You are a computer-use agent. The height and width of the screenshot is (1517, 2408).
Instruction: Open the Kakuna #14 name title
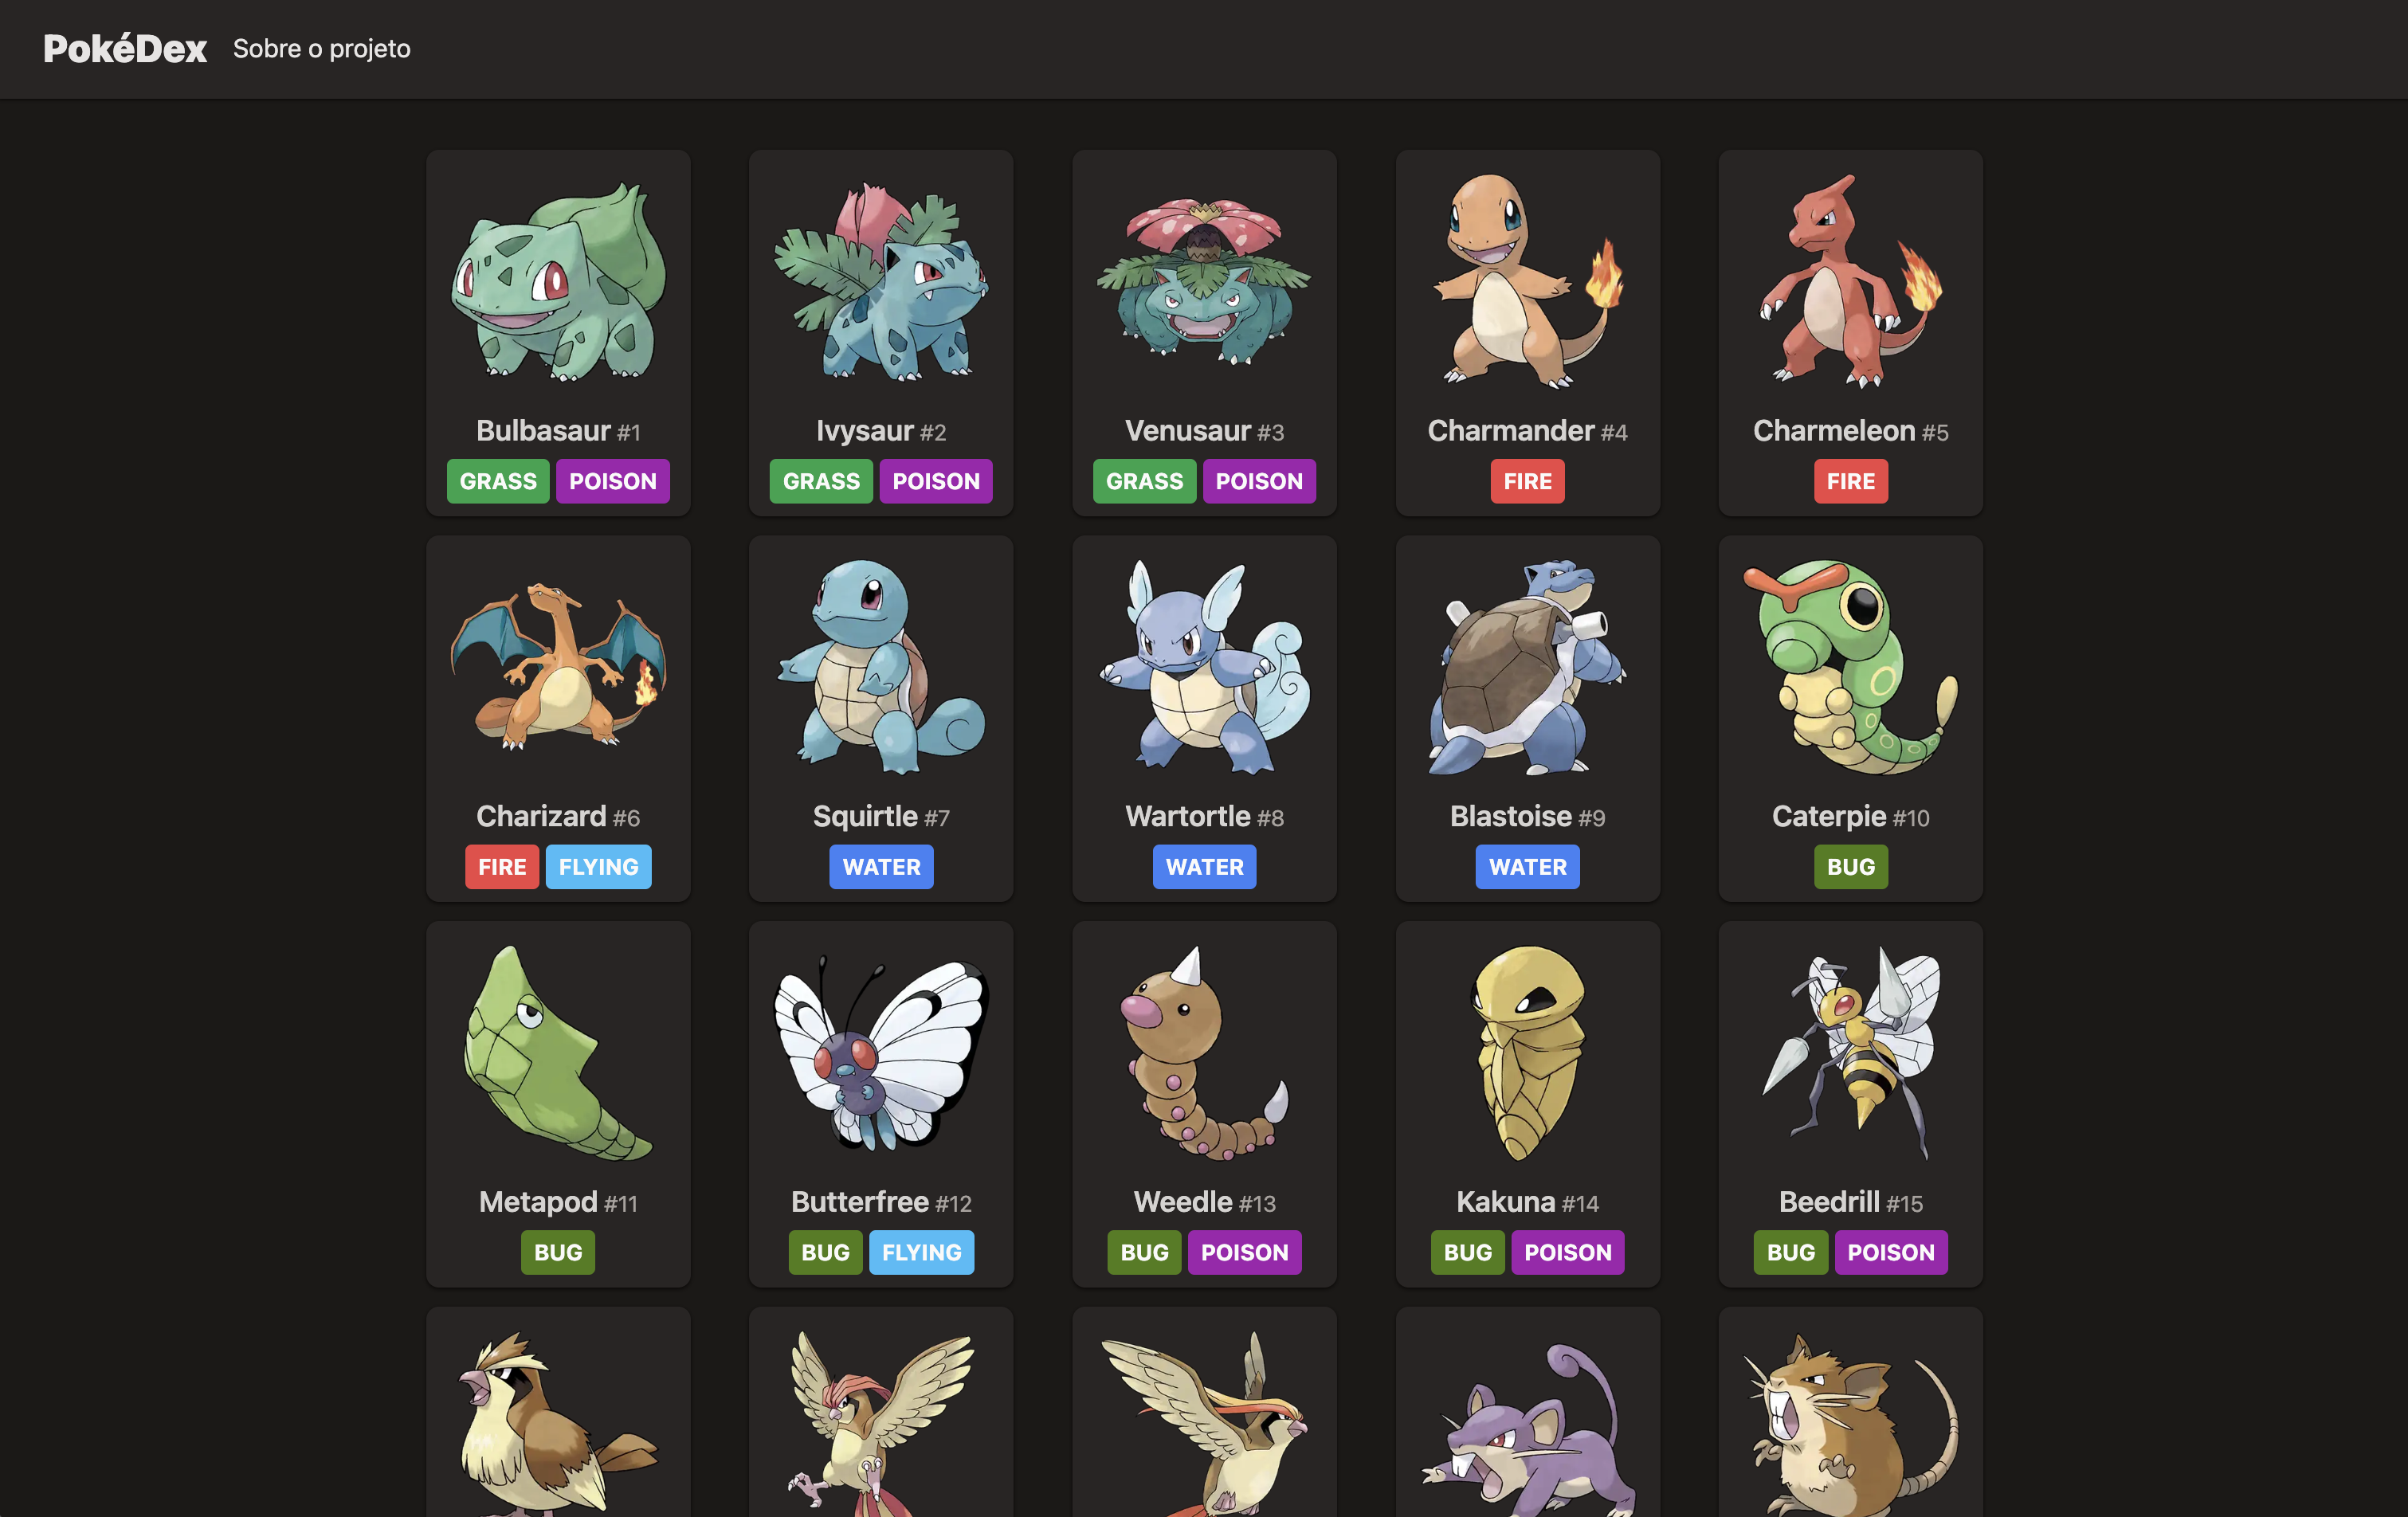[x=1527, y=1202]
